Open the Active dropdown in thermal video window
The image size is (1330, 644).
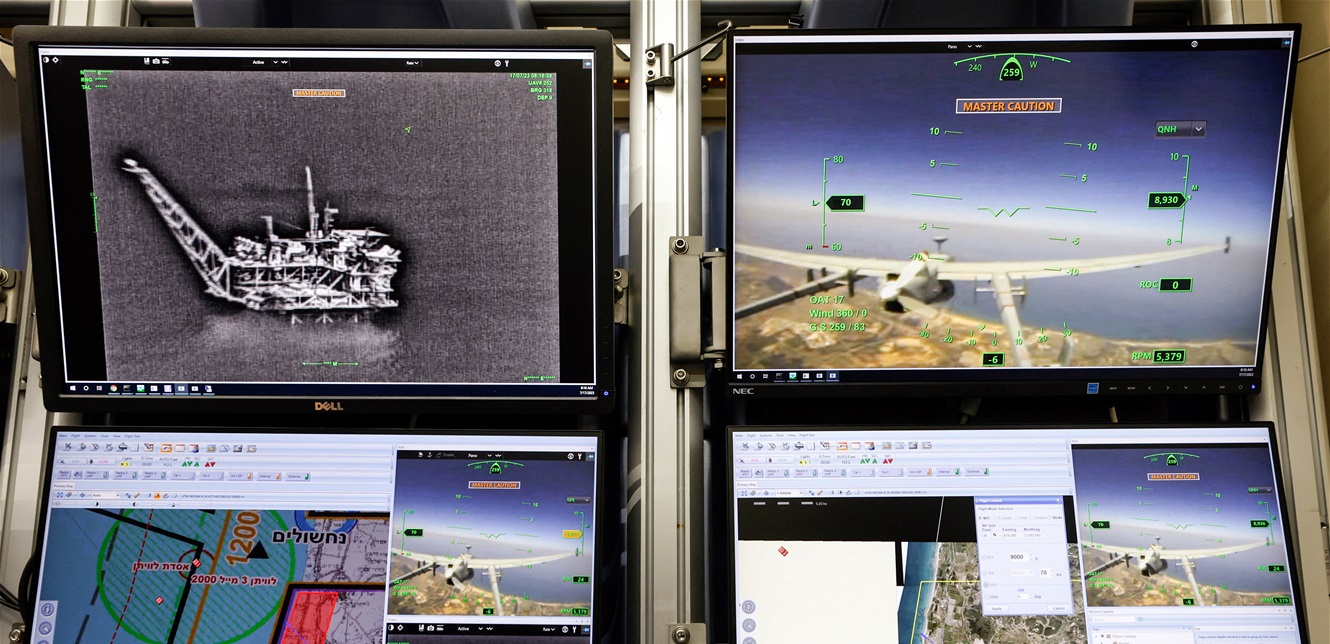[264, 62]
